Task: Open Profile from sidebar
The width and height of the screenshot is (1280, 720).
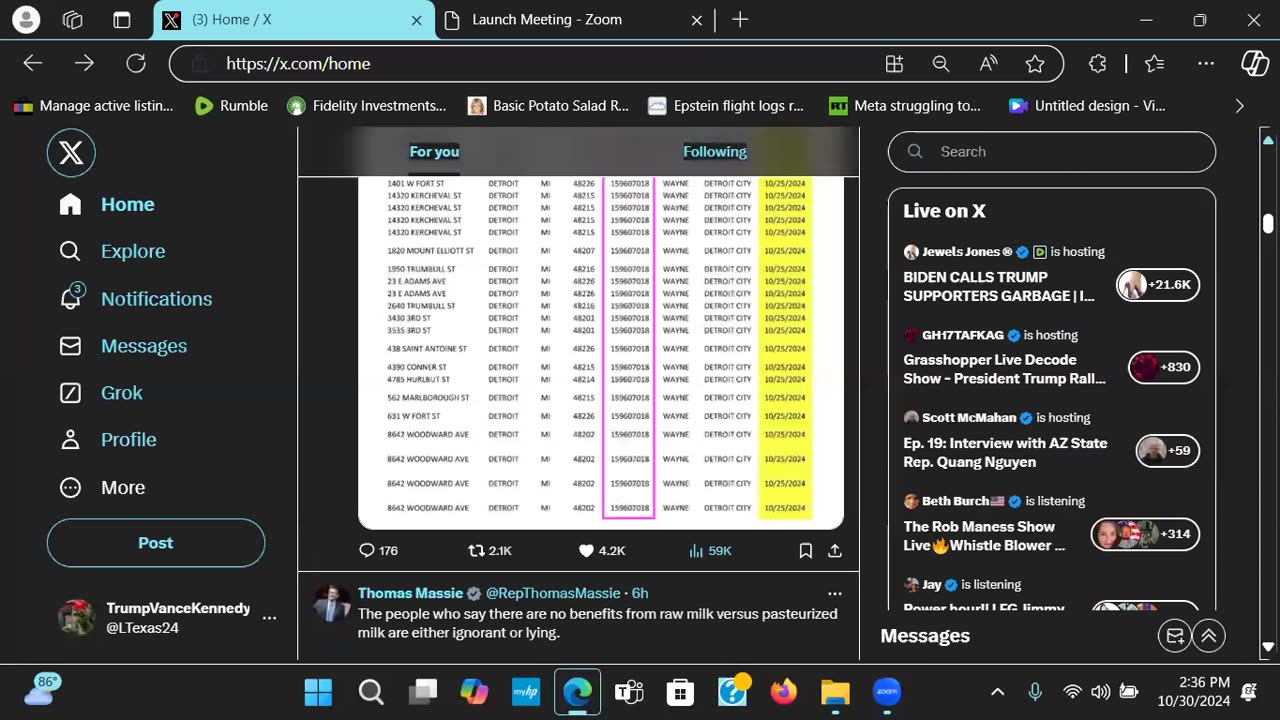Action: pyautogui.click(x=108, y=440)
